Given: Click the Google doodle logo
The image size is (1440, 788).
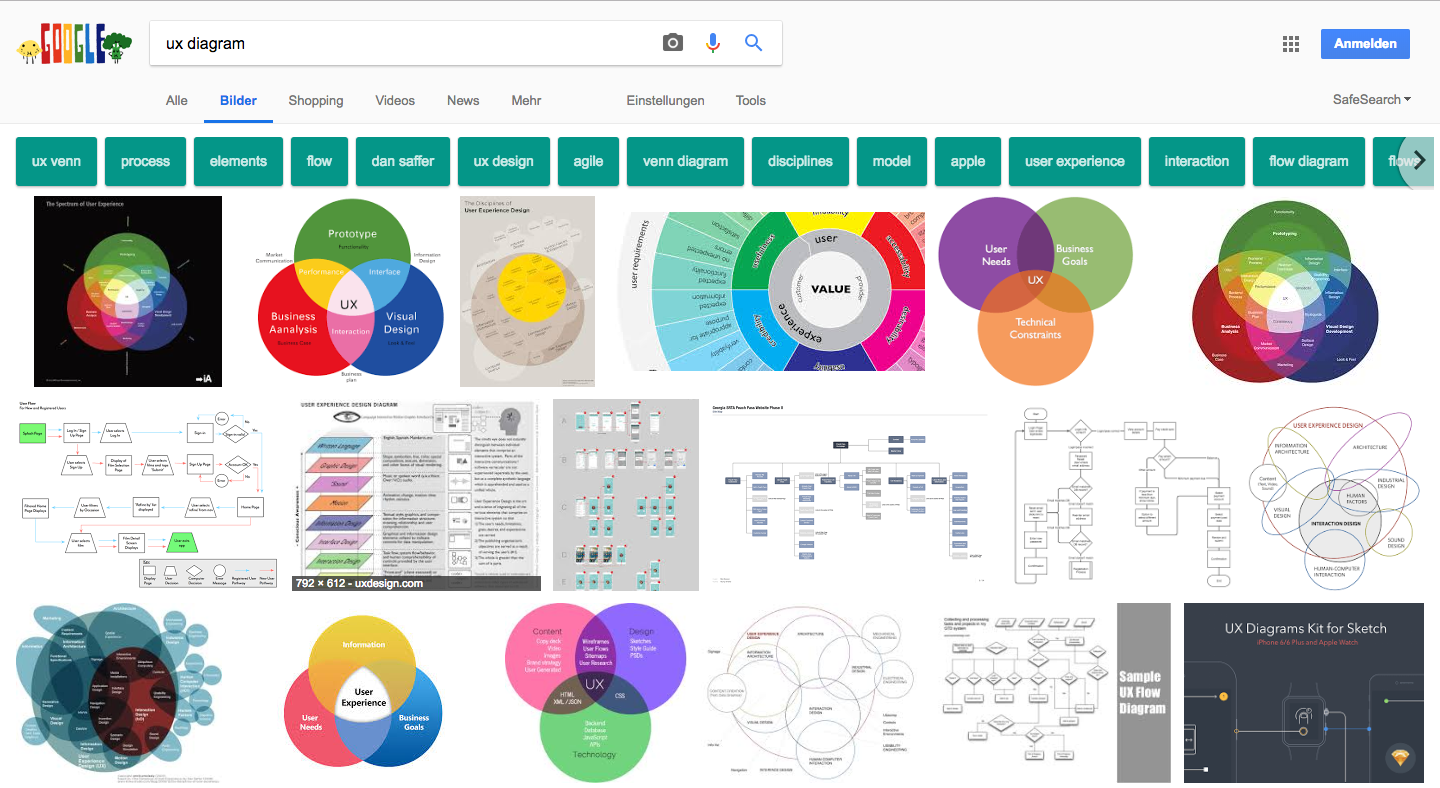Looking at the screenshot, I should pos(75,45).
